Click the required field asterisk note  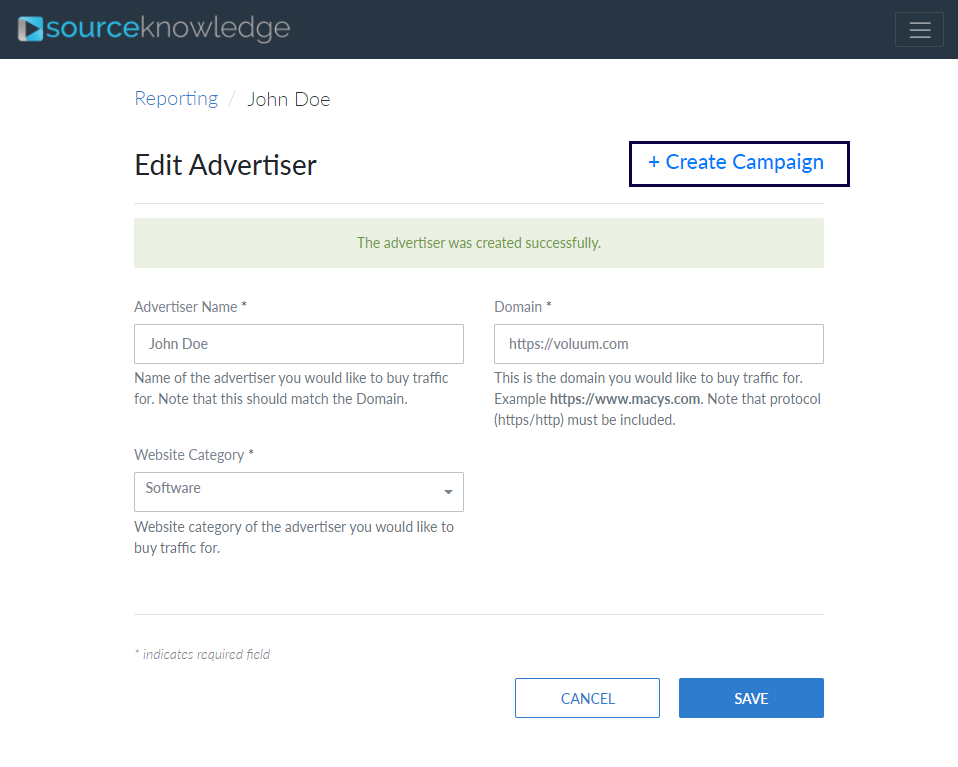(202, 653)
